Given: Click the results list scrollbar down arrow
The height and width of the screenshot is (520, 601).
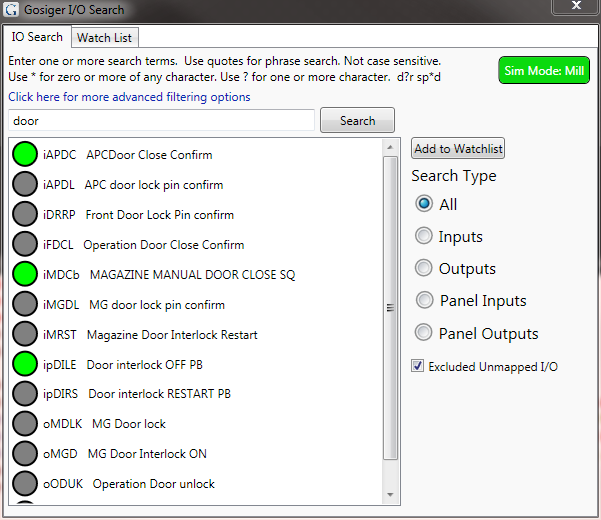Looking at the screenshot, I should coord(391,494).
